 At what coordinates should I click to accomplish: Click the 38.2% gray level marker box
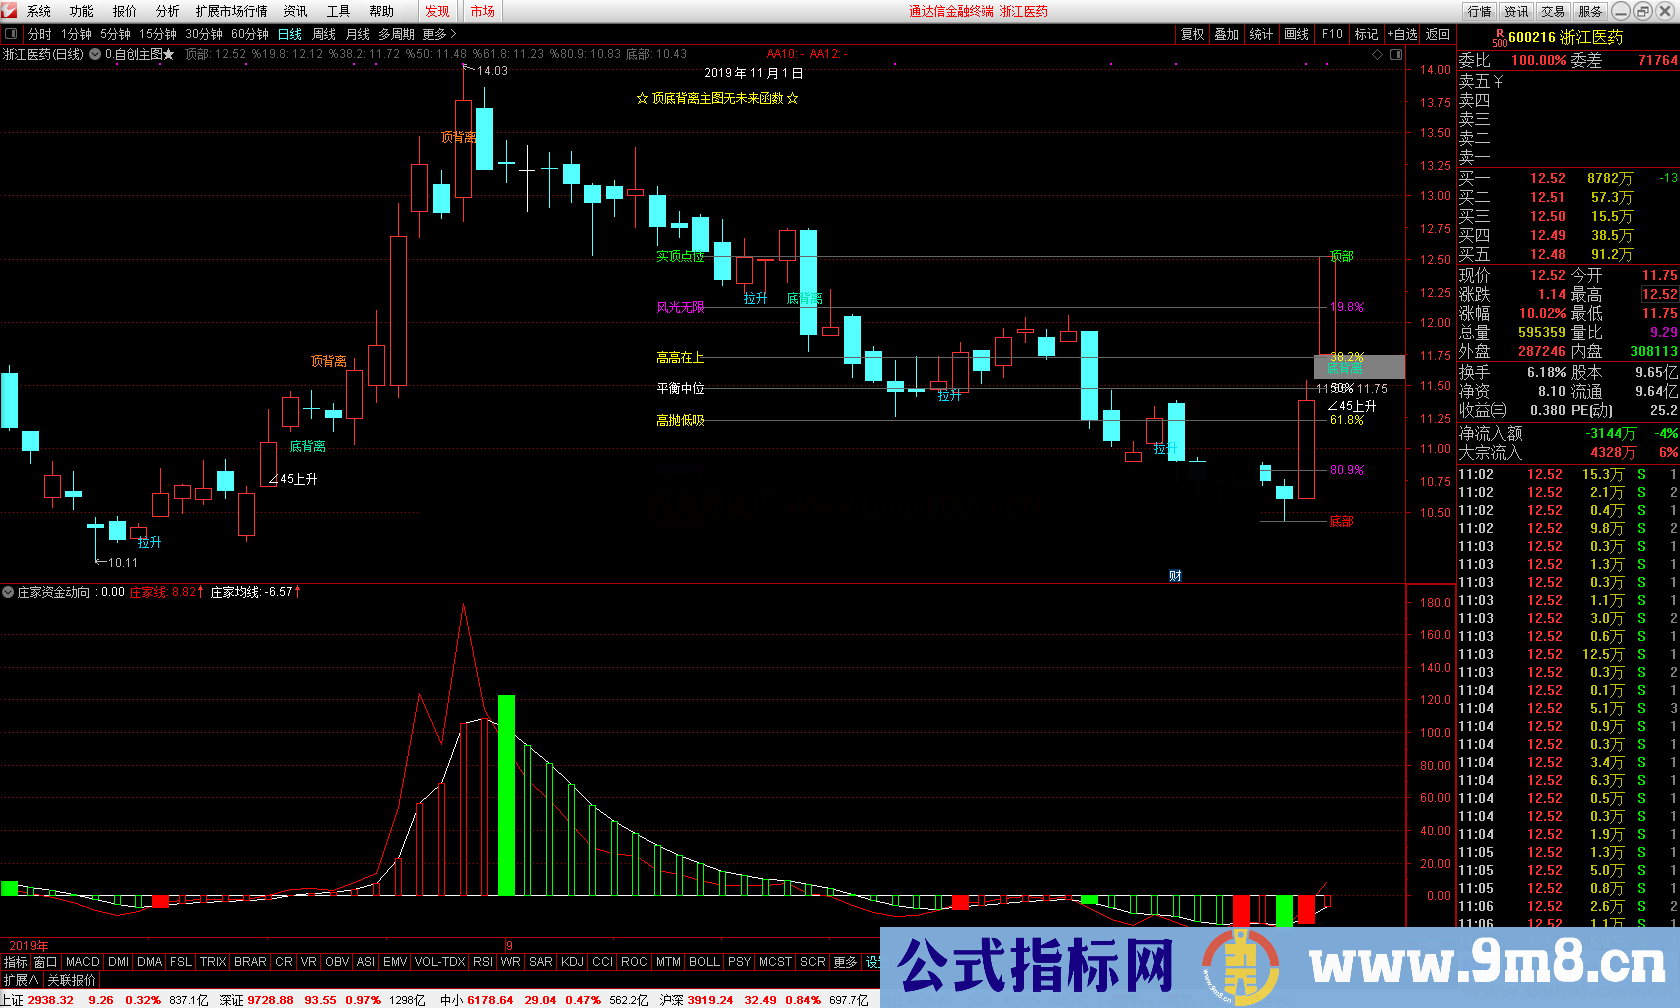(x=1359, y=366)
